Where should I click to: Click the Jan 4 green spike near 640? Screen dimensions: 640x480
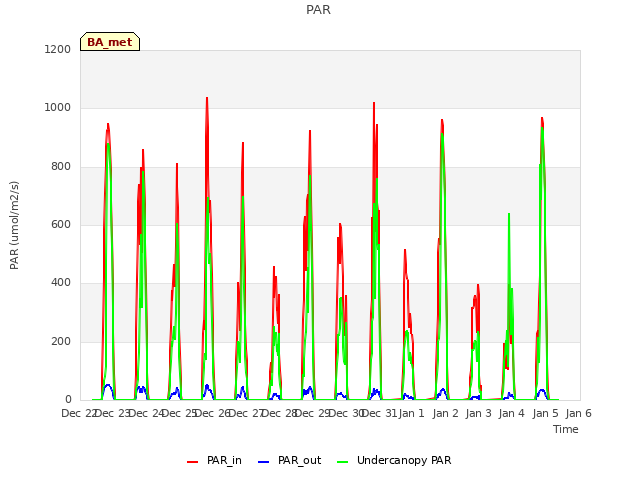[509, 215]
